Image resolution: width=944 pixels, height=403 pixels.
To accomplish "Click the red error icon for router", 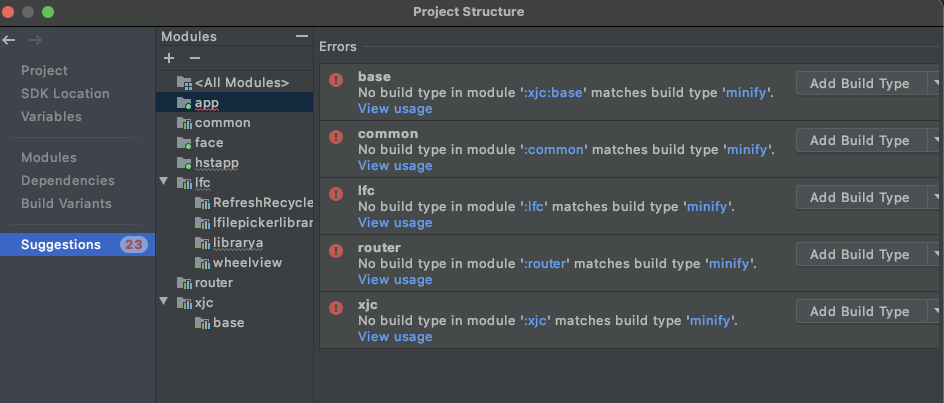I will tap(336, 250).
